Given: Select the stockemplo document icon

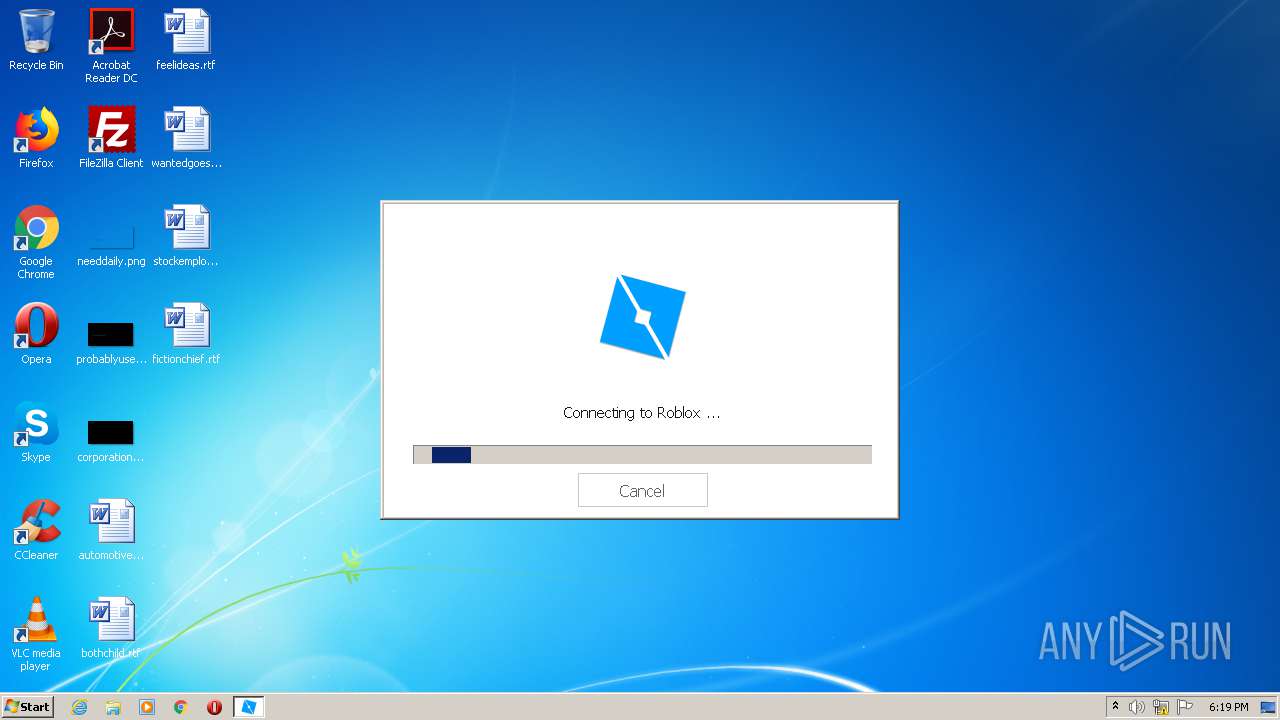Looking at the screenshot, I should pyautogui.click(x=186, y=236).
